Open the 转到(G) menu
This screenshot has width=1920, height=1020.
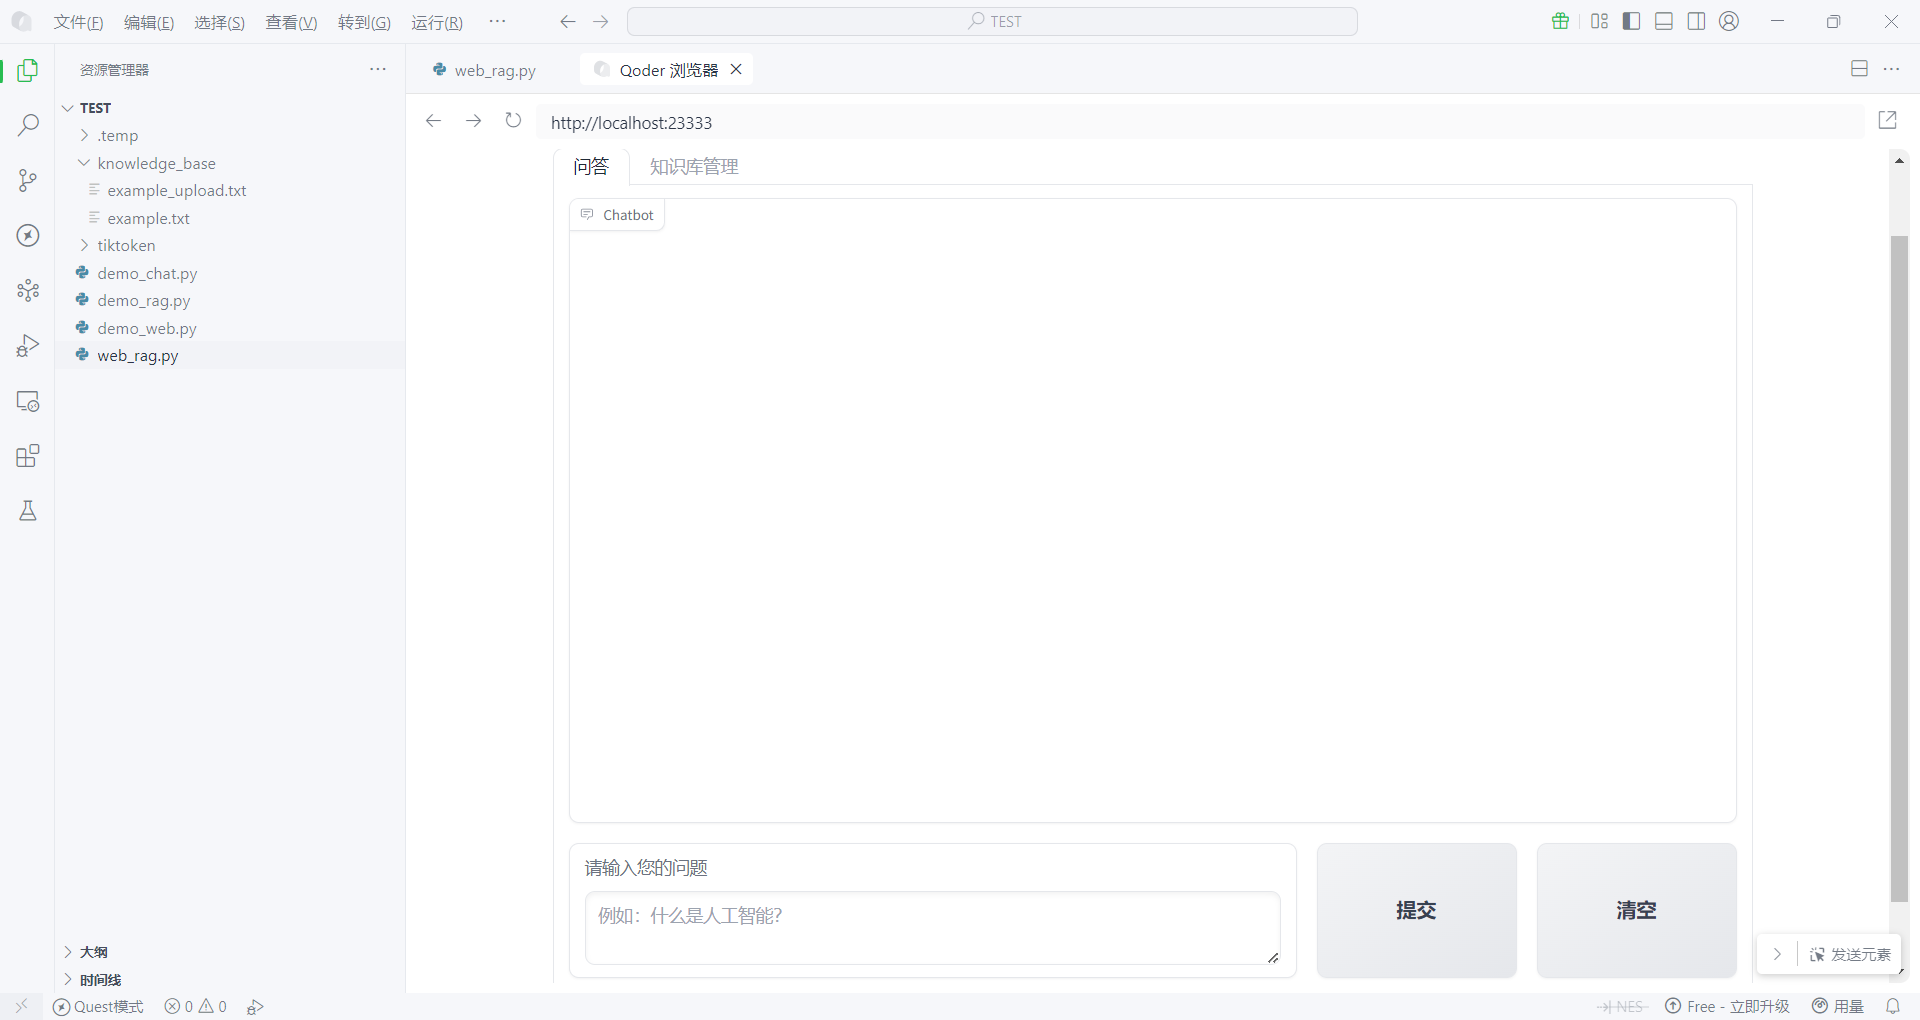[364, 22]
